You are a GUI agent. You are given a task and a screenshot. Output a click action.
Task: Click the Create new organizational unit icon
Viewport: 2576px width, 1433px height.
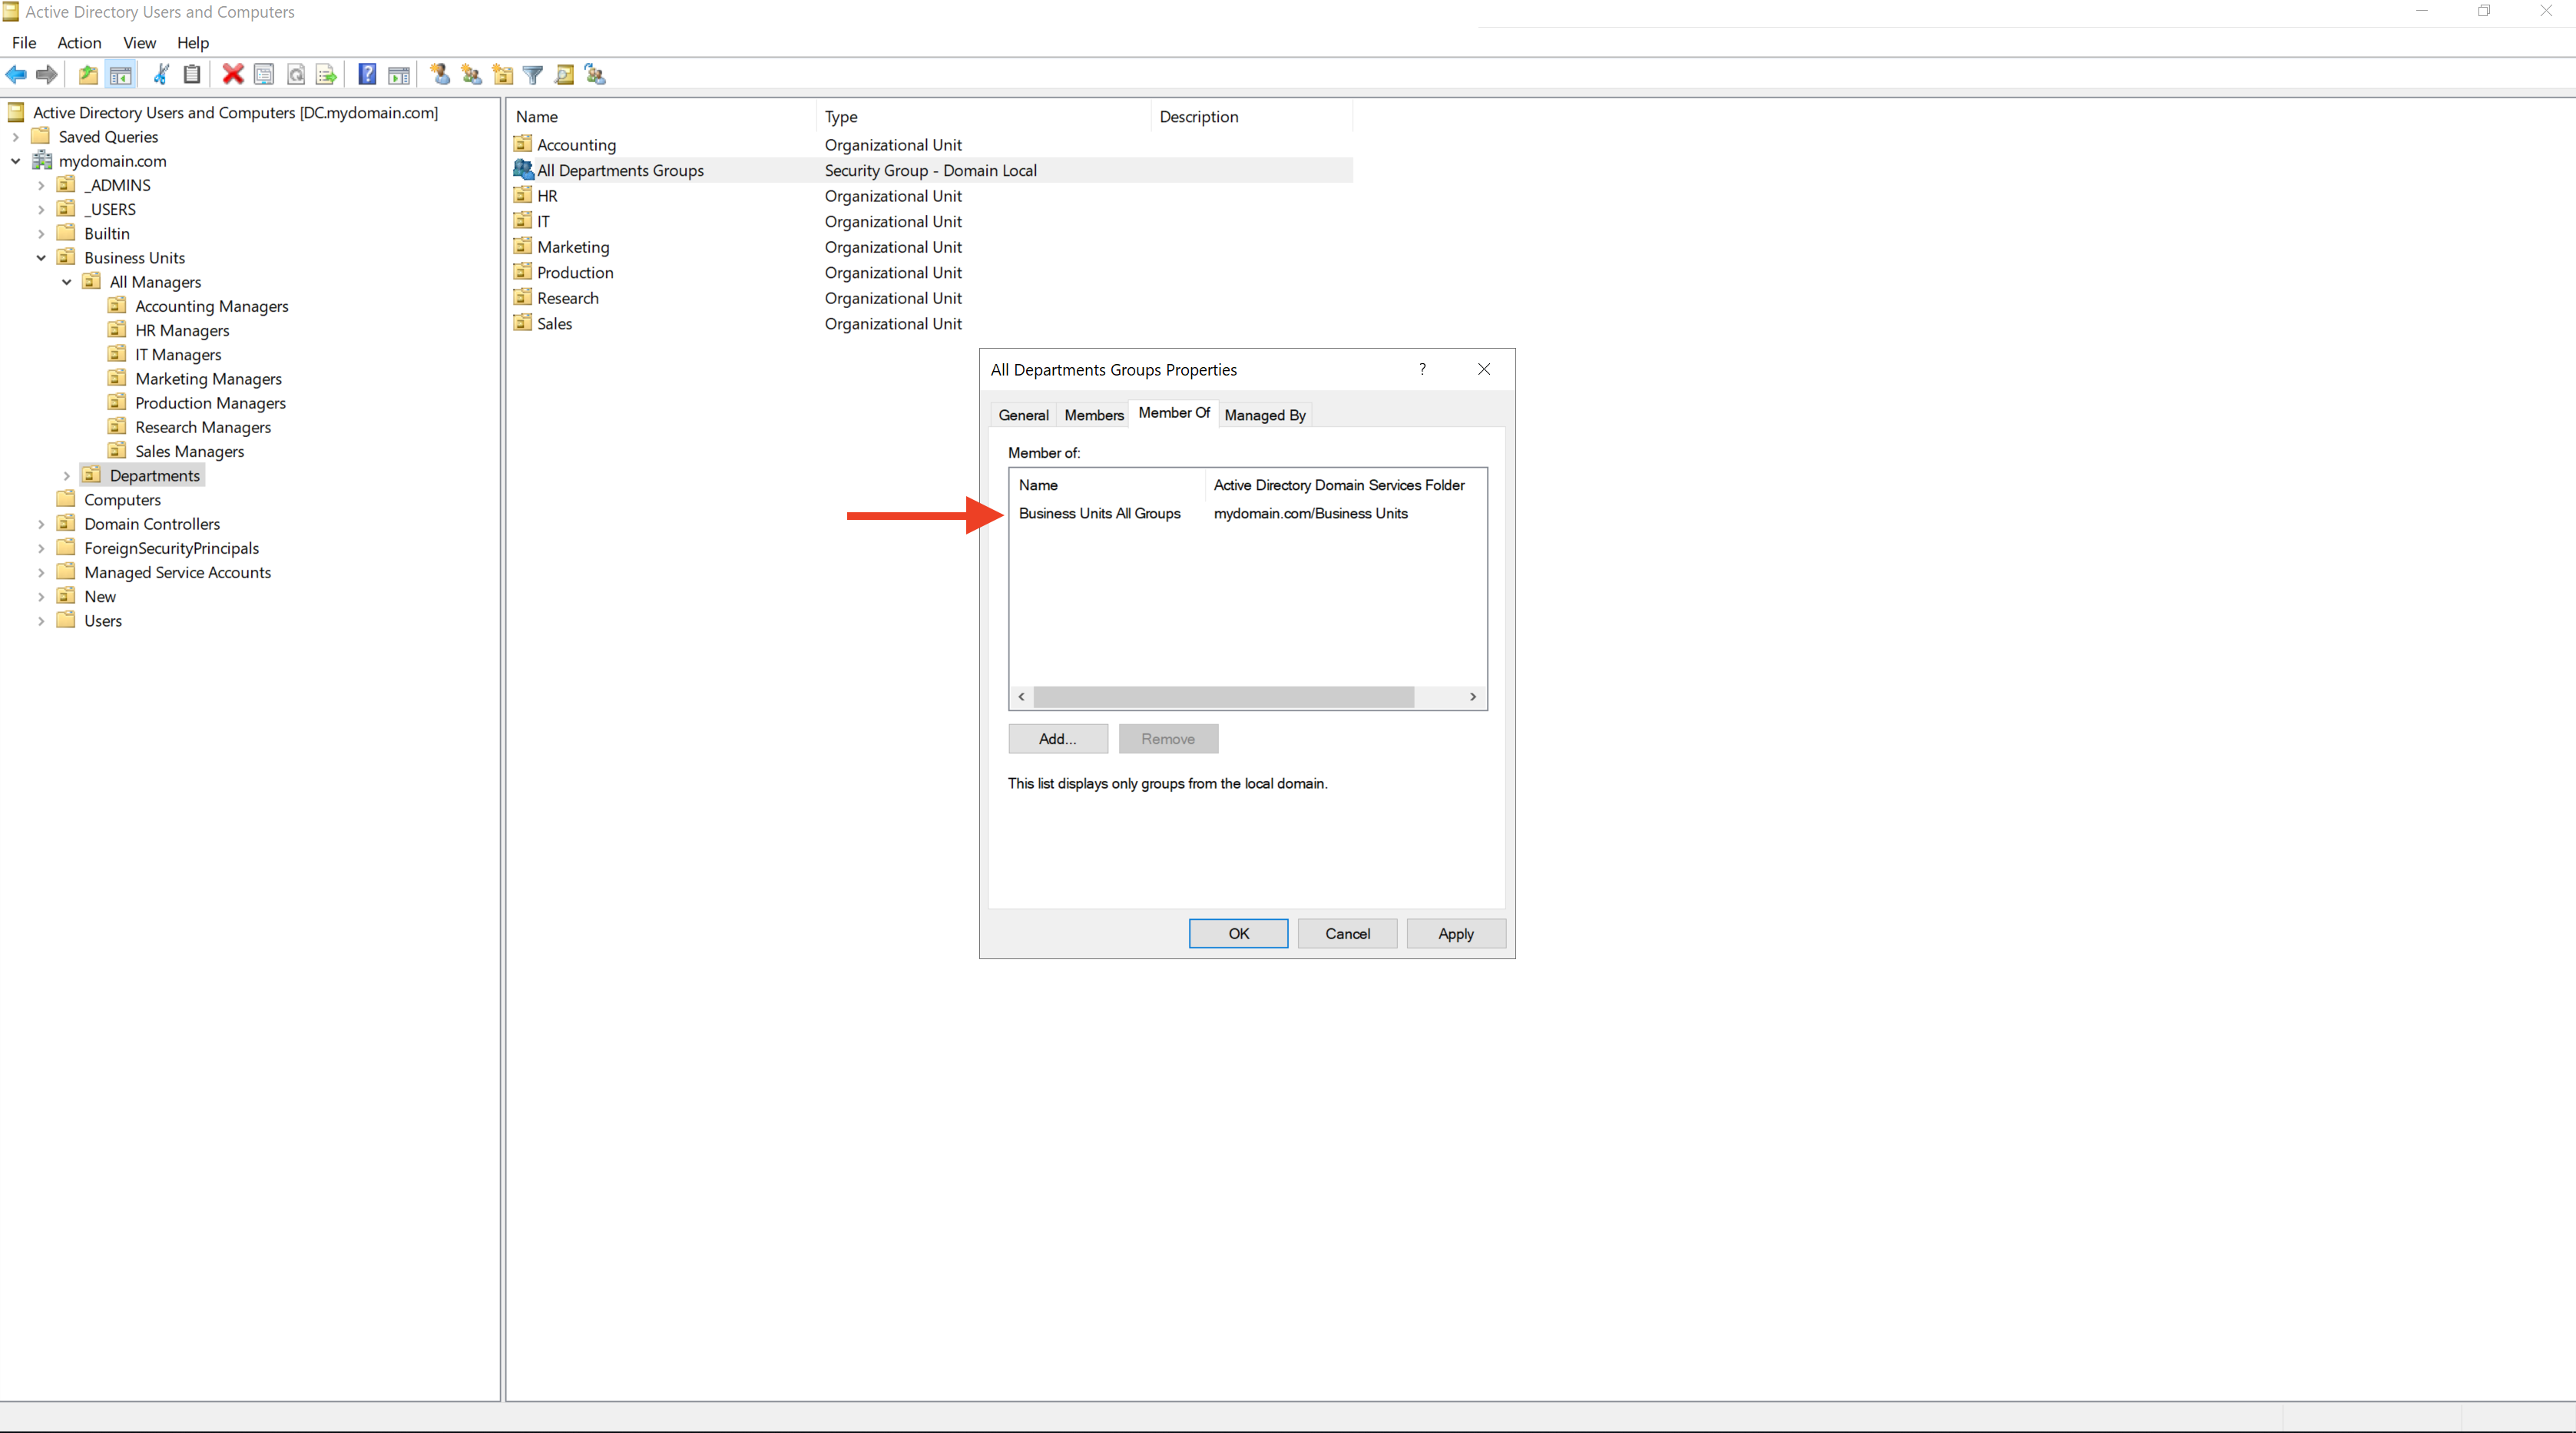click(x=502, y=74)
